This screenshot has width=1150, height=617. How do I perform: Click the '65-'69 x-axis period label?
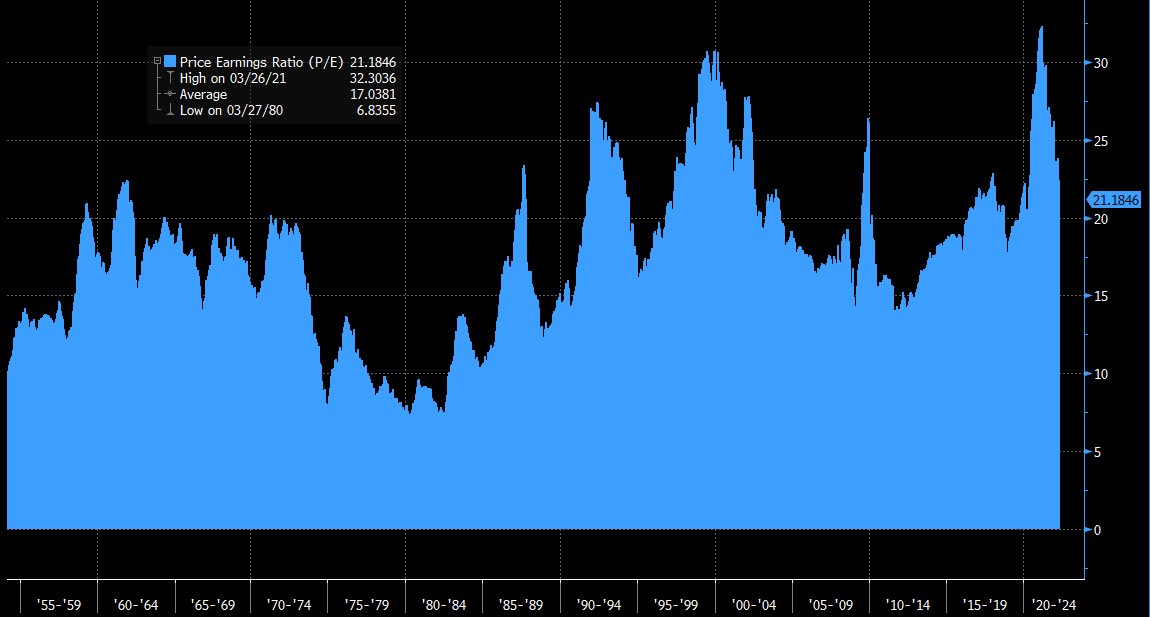[x=213, y=605]
